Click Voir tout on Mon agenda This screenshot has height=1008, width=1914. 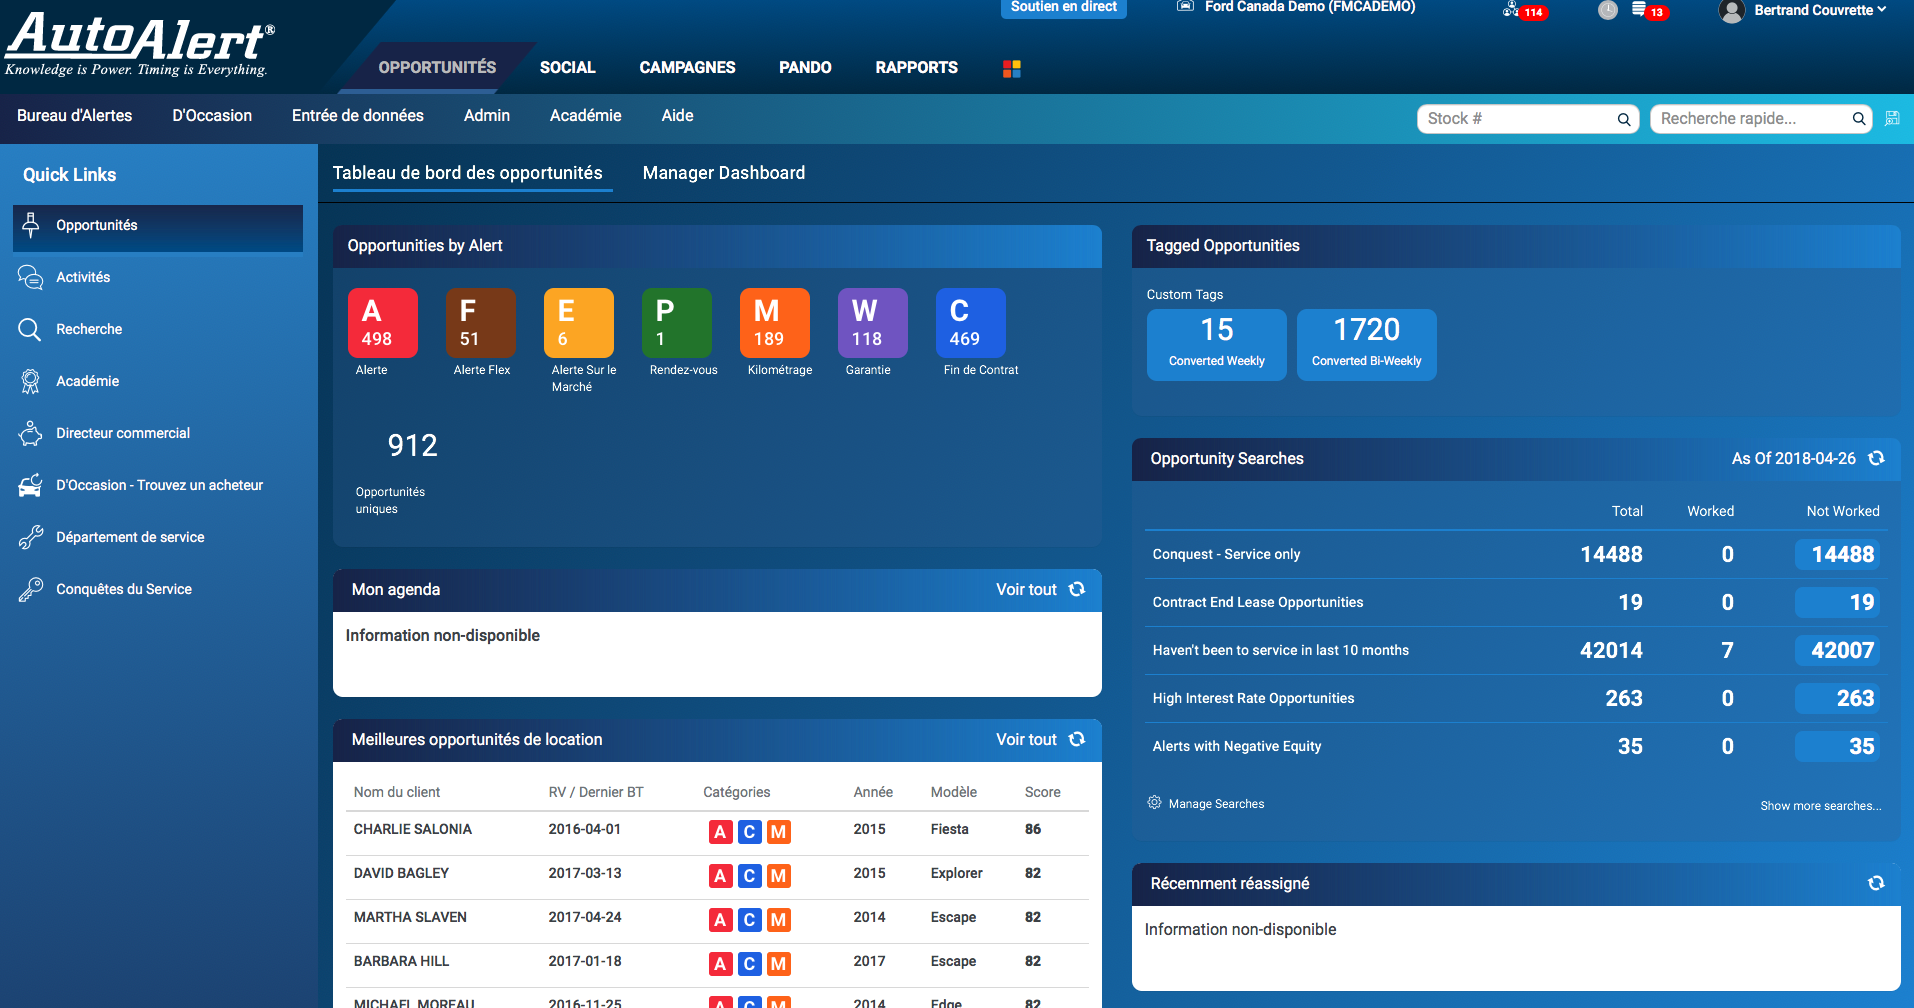[1026, 589]
